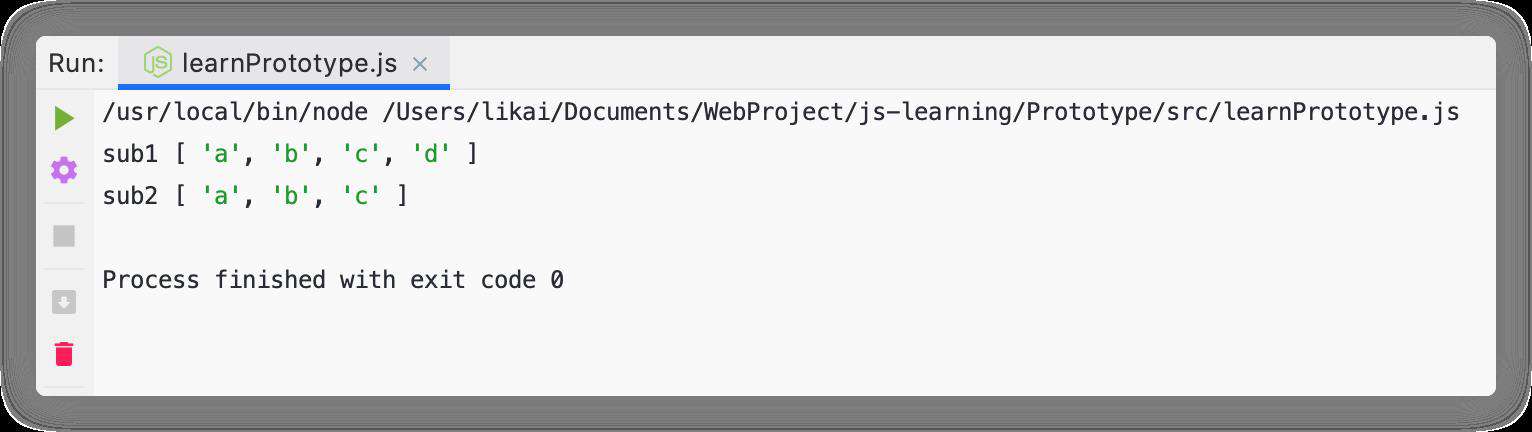Open the purple gear settings icon
1532x432 pixels.
click(64, 170)
